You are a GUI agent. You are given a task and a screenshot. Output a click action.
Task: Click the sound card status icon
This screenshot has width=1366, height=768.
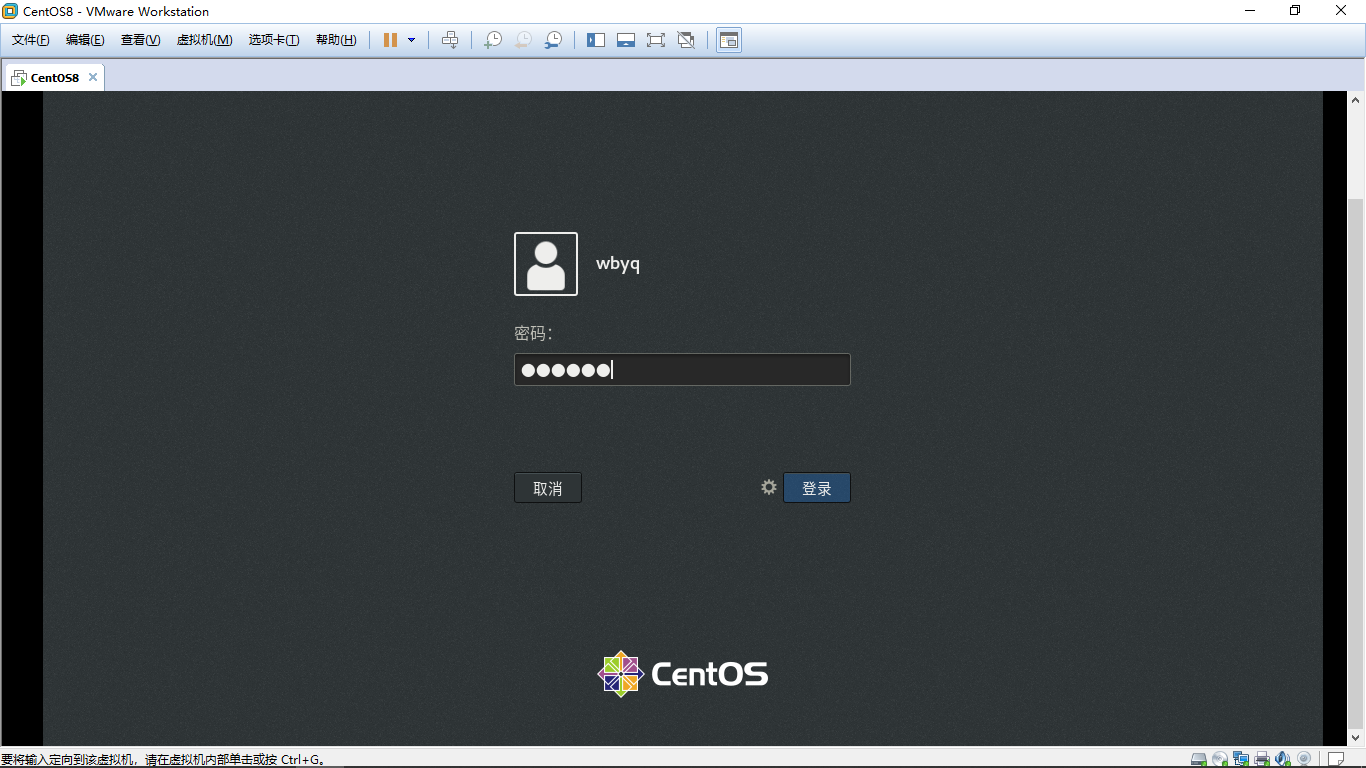pos(1283,759)
